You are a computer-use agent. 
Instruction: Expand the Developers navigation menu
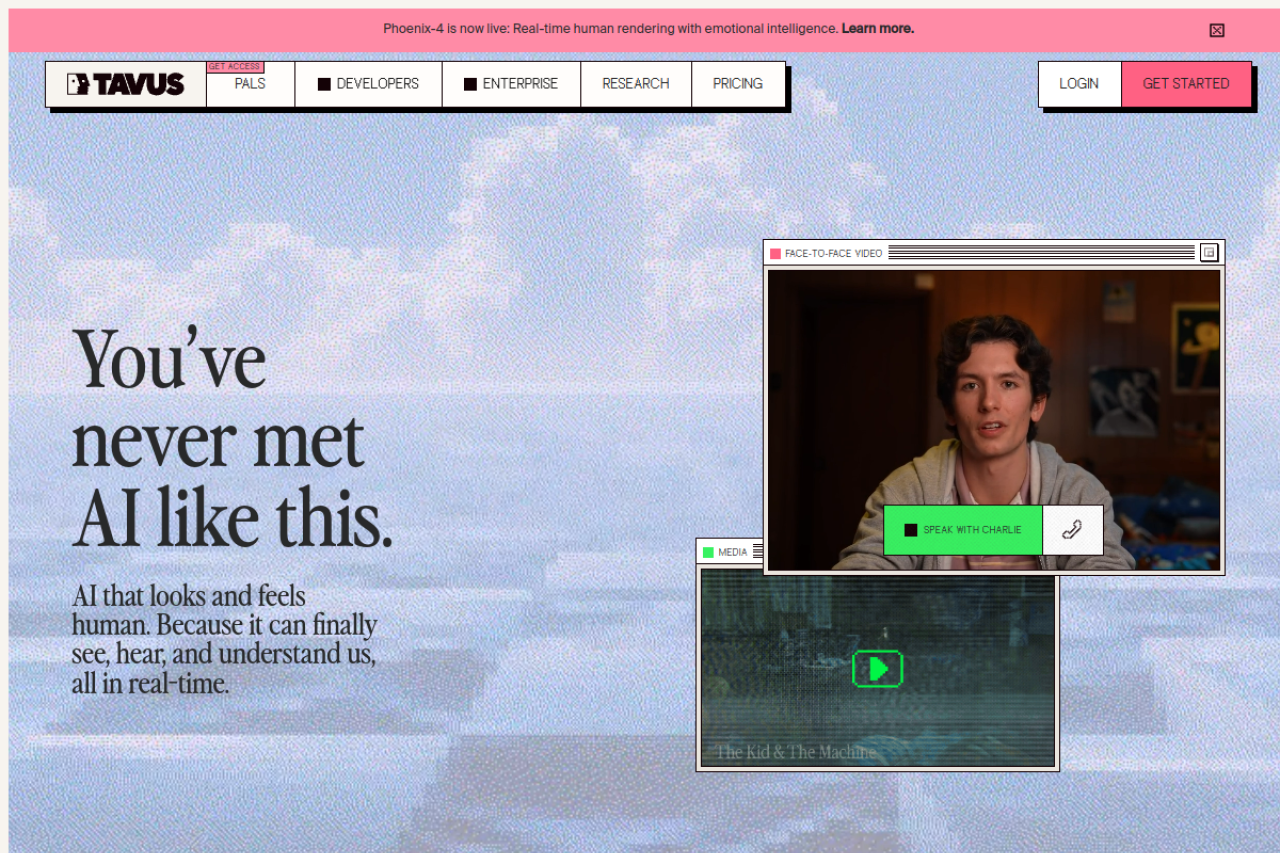(368, 84)
